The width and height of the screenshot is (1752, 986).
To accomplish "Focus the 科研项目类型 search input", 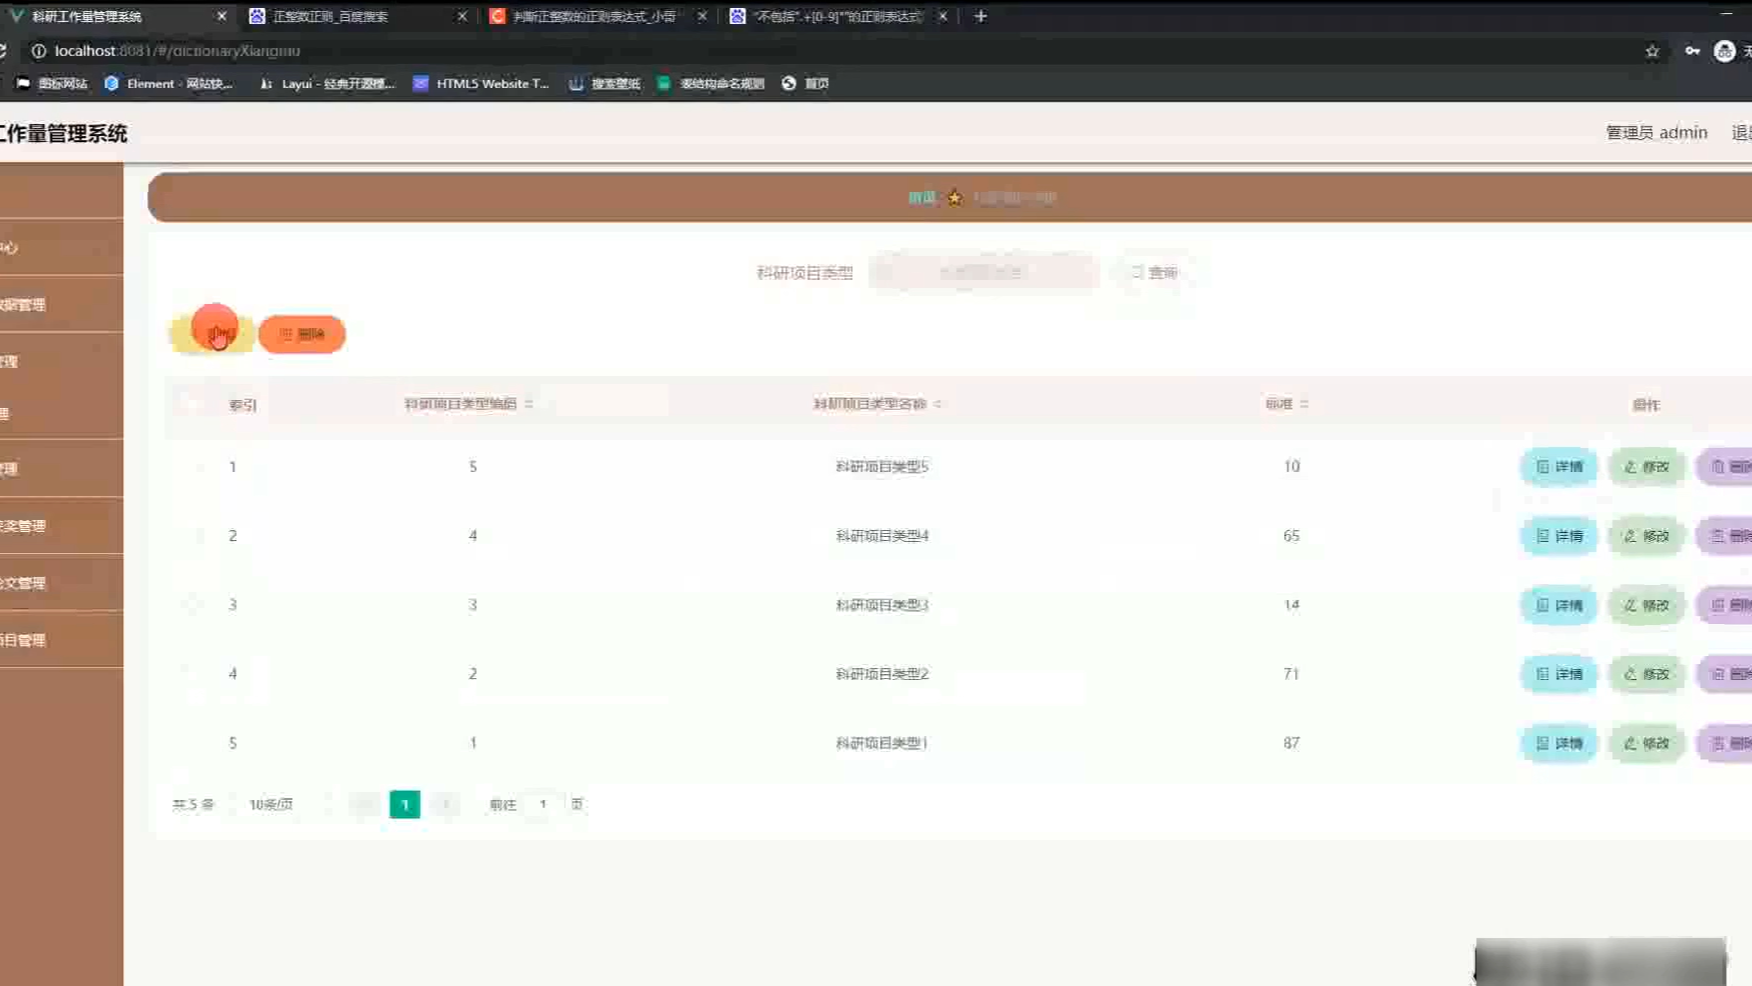I will click(x=984, y=272).
